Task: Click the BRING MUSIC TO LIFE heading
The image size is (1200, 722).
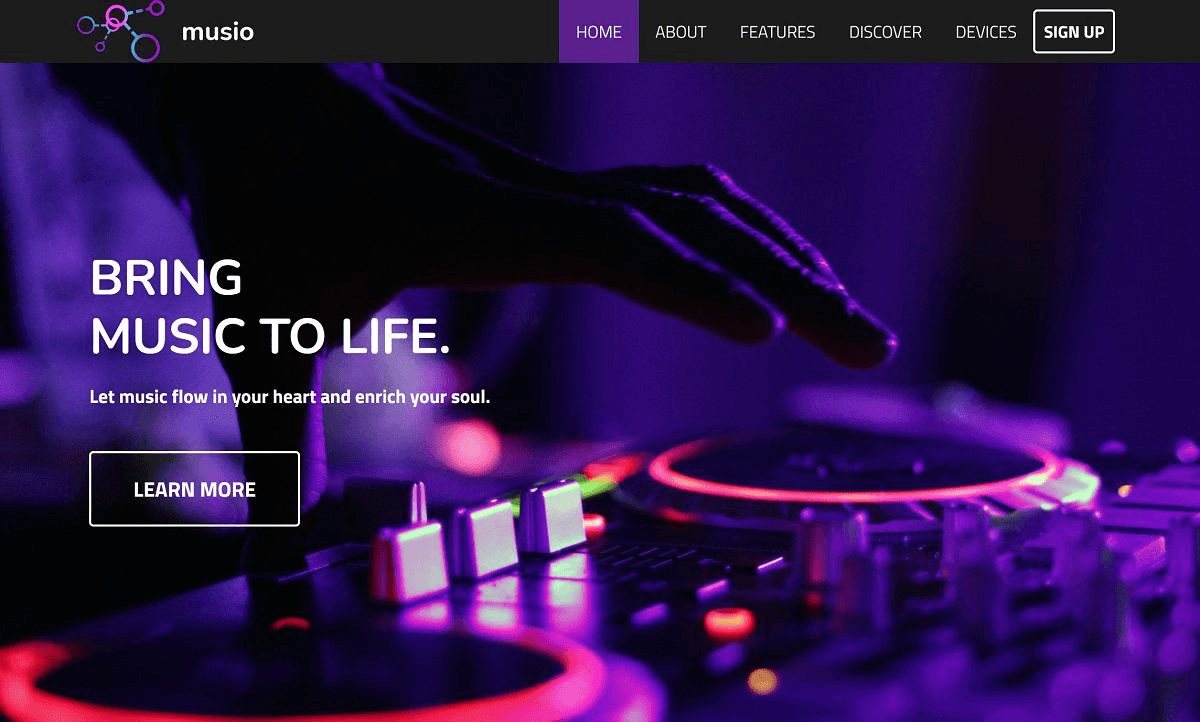Action: 270,307
